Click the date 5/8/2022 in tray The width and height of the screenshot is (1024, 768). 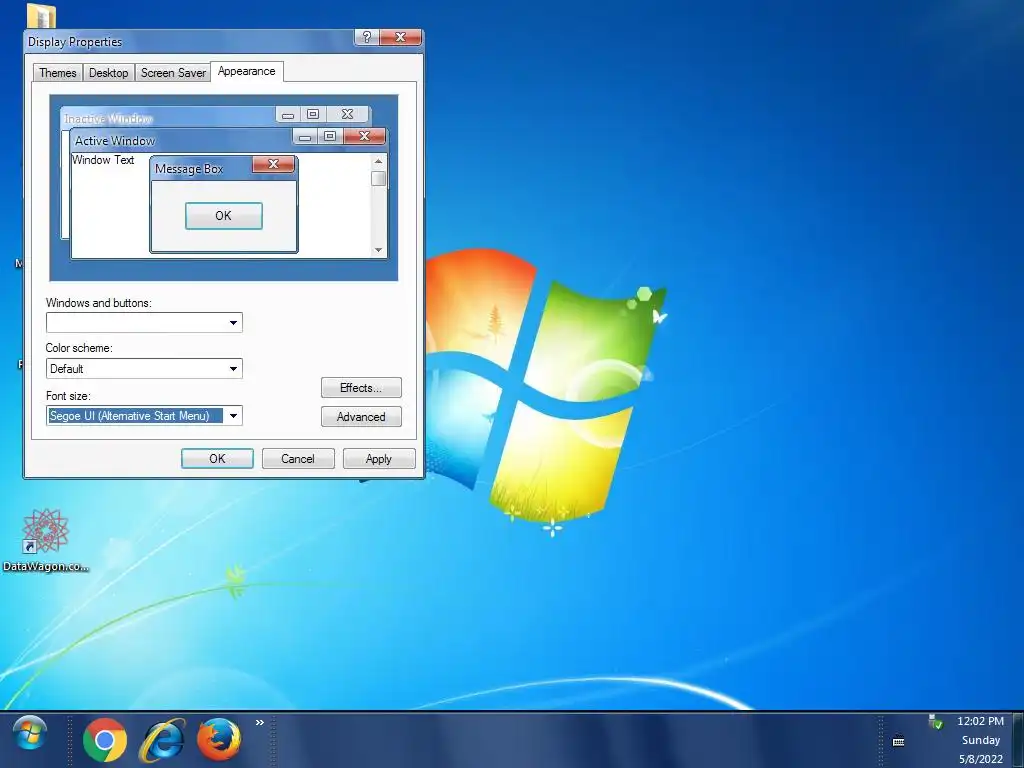981,759
